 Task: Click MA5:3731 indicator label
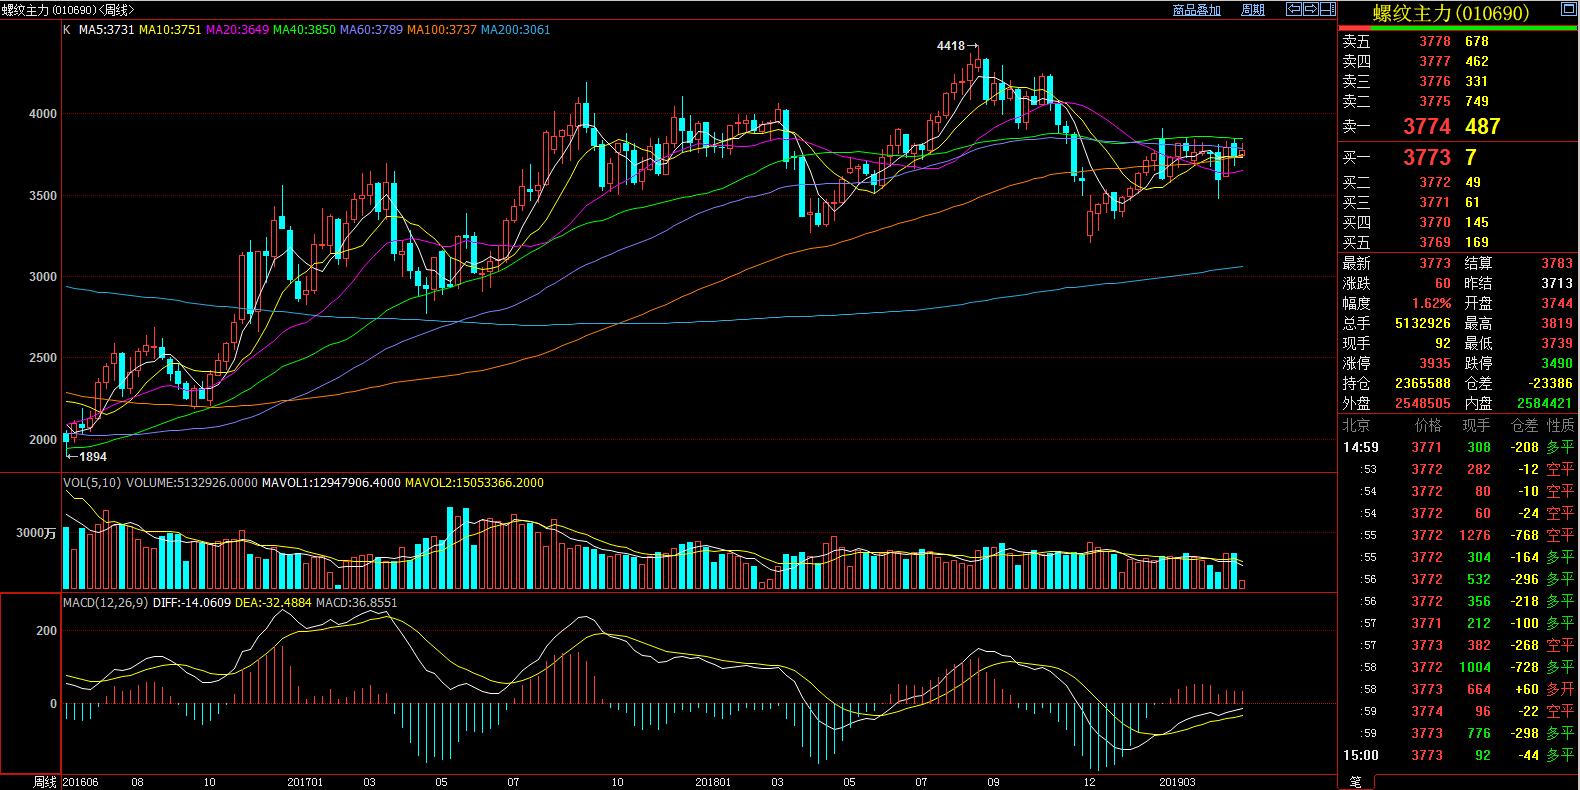[x=106, y=30]
